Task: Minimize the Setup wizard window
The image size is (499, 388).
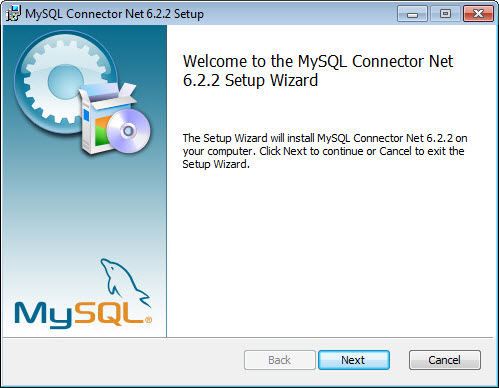Action: click(412, 14)
